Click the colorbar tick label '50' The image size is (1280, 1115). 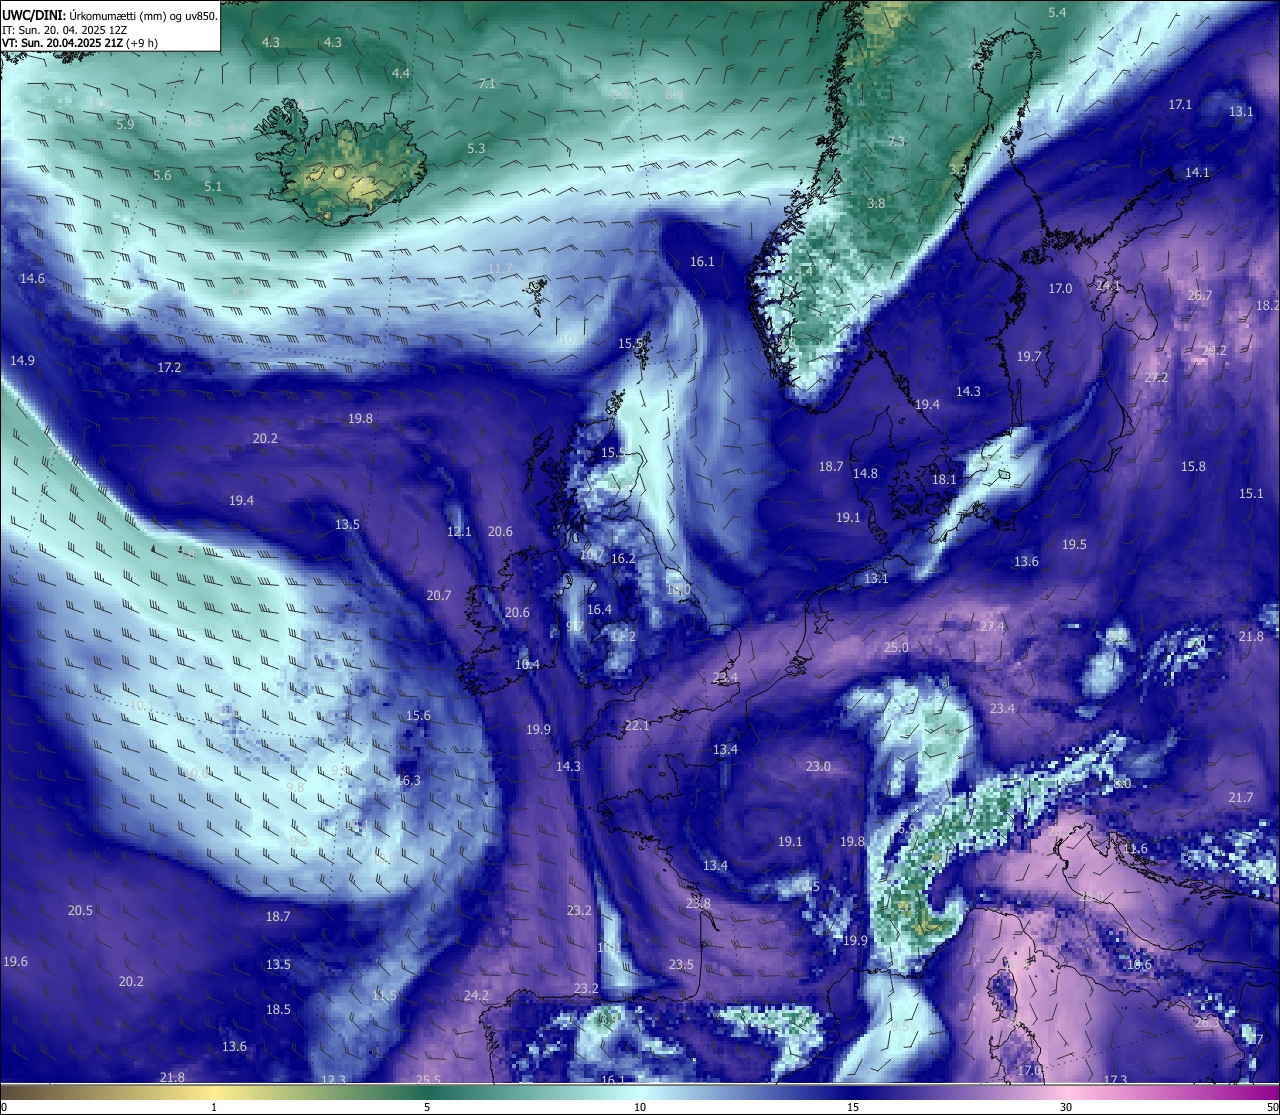1272,1107
